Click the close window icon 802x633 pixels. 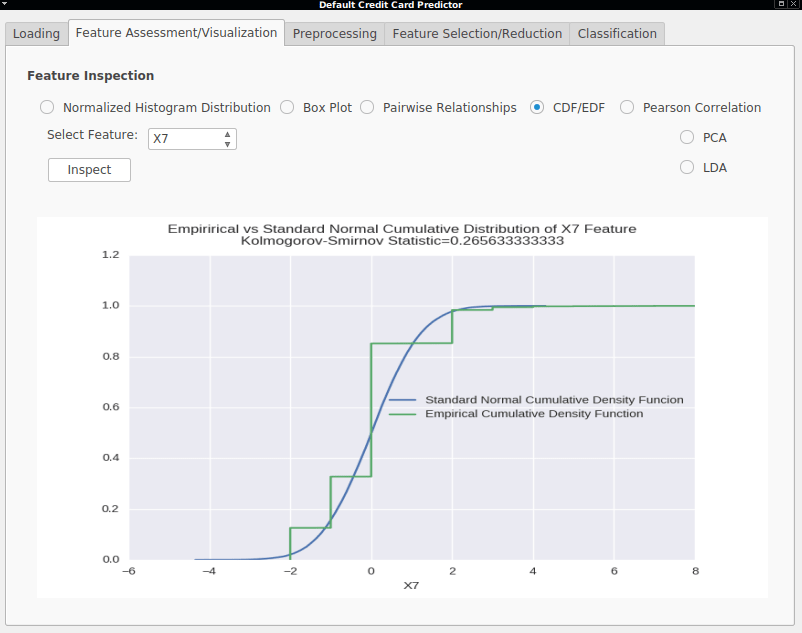click(794, 4)
